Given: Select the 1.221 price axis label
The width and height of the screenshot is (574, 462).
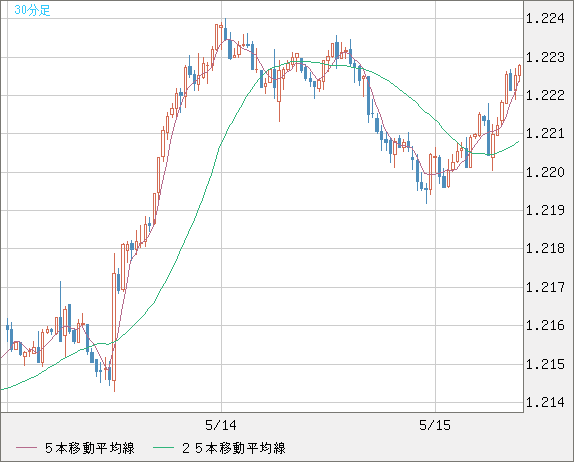Looking at the screenshot, I should (x=545, y=133).
